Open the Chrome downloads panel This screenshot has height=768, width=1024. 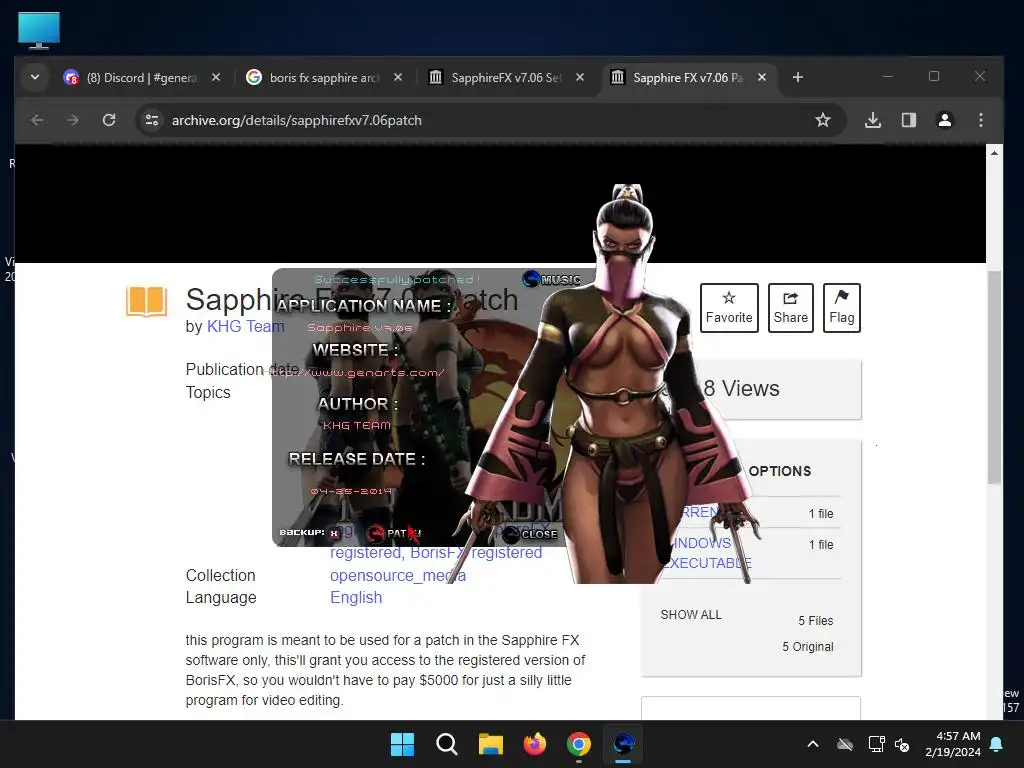[872, 120]
